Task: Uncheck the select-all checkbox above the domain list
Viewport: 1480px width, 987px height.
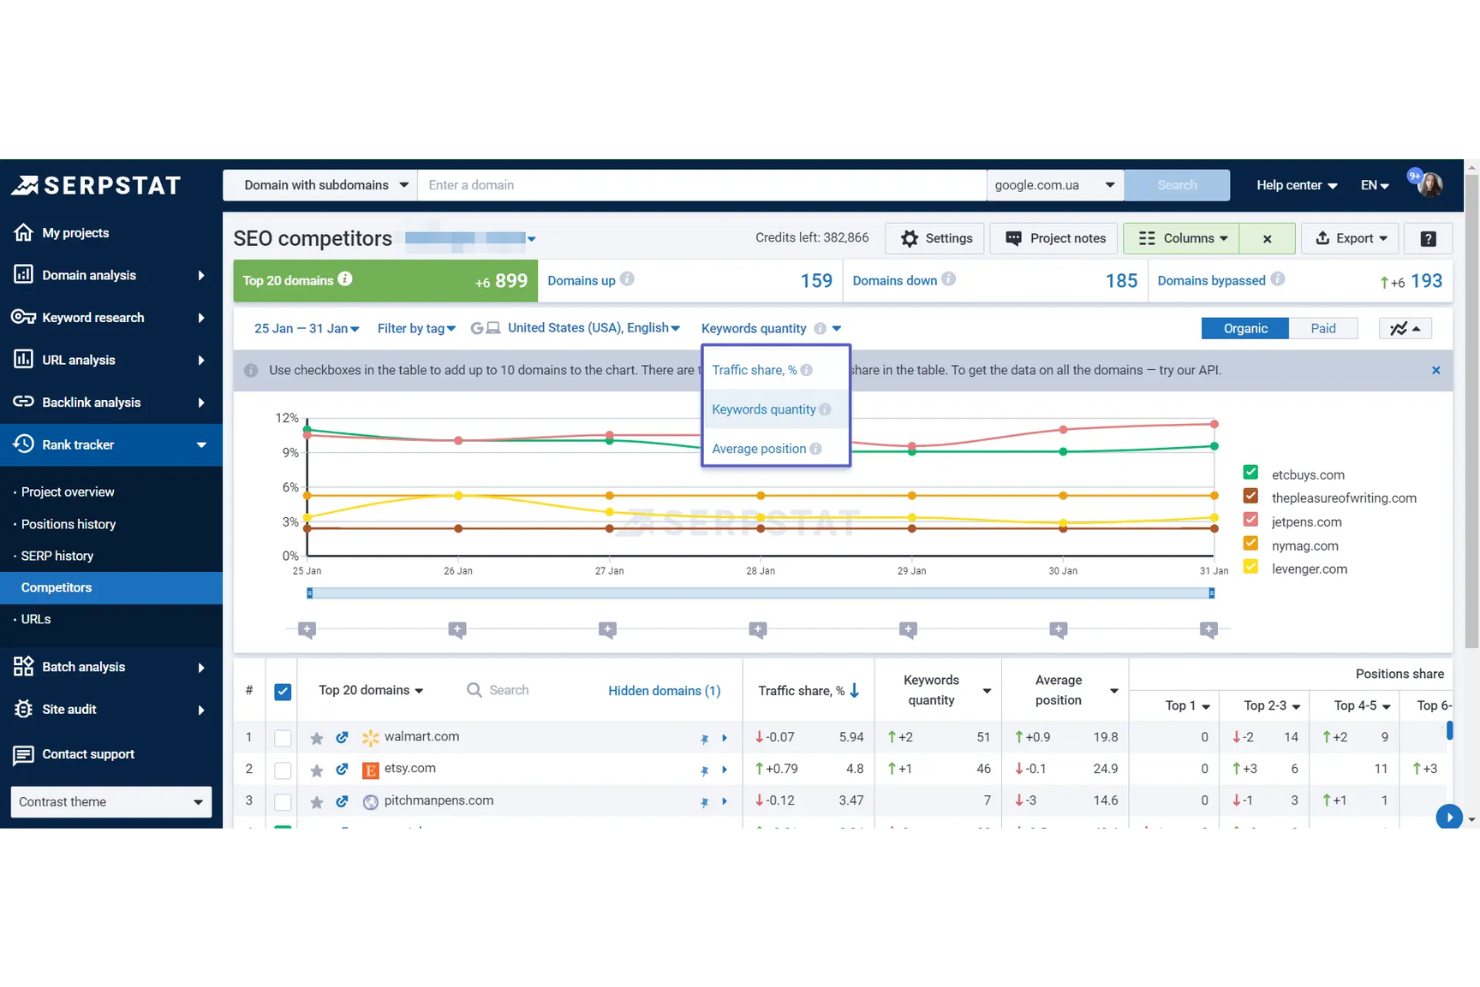Action: tap(283, 690)
